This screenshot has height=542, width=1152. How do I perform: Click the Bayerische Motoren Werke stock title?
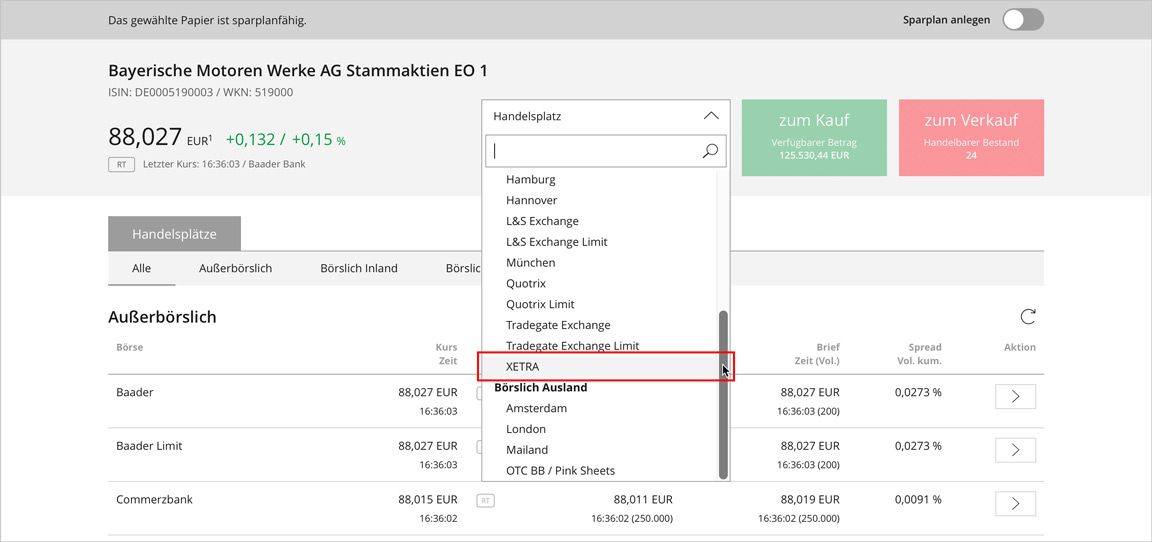click(x=298, y=71)
